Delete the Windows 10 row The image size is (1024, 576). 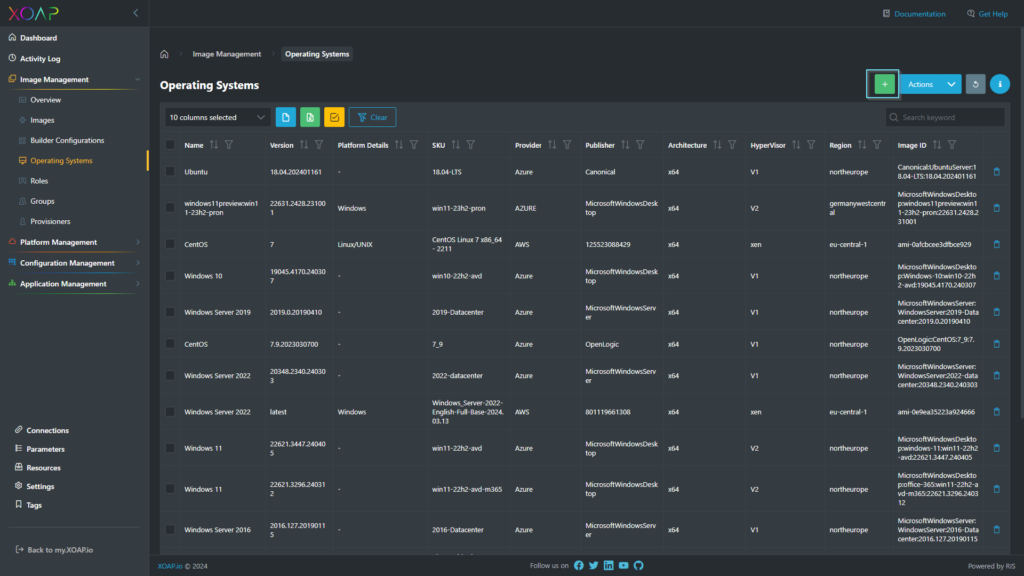click(x=997, y=276)
